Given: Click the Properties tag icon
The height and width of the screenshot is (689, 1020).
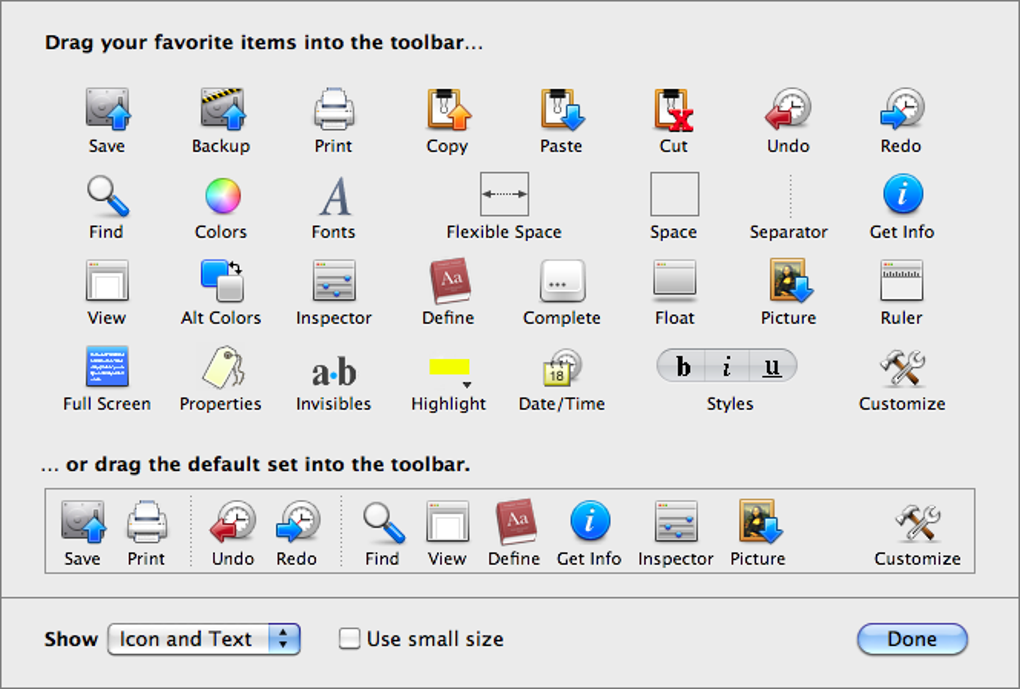Looking at the screenshot, I should 222,367.
